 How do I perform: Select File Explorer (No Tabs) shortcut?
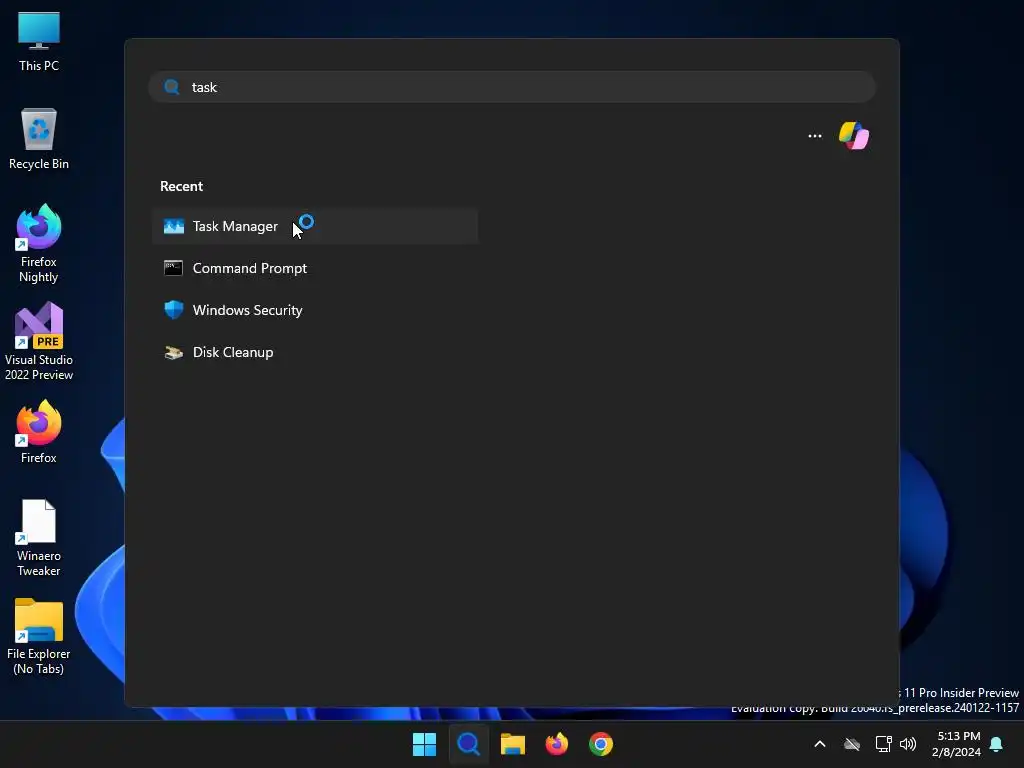39,637
